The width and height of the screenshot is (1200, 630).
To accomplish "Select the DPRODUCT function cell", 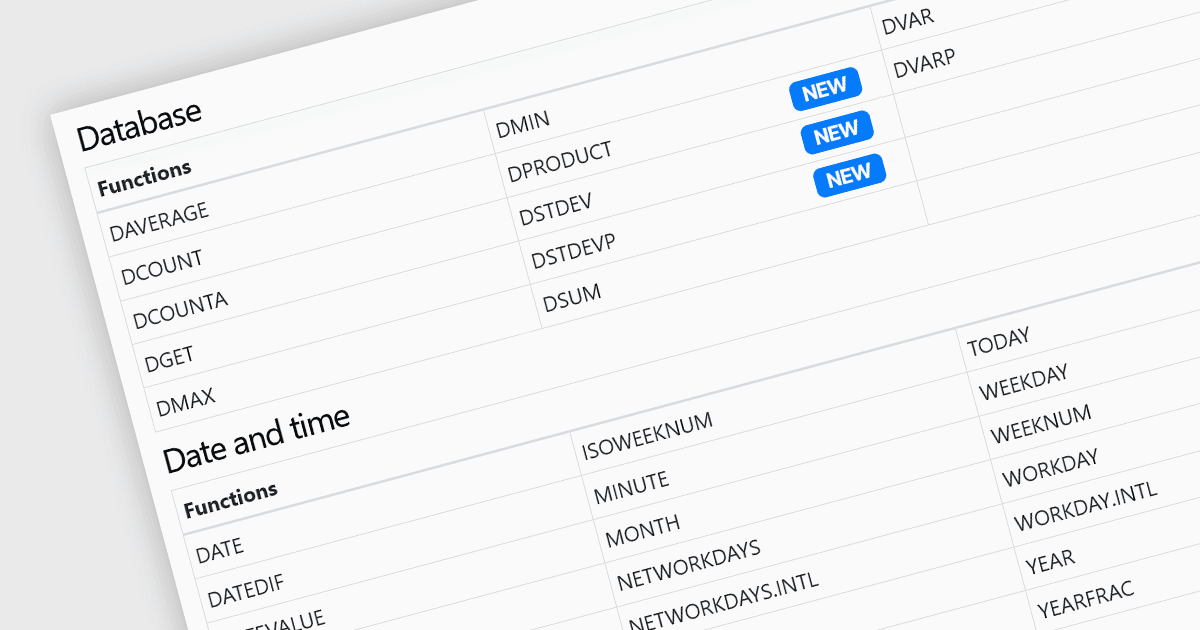I will pyautogui.click(x=559, y=162).
